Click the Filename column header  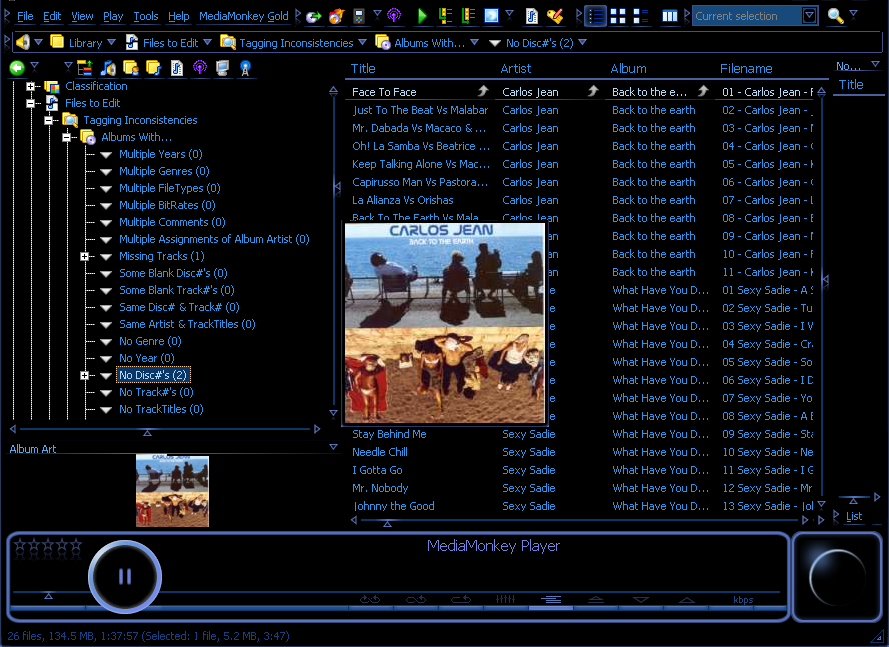[746, 69]
